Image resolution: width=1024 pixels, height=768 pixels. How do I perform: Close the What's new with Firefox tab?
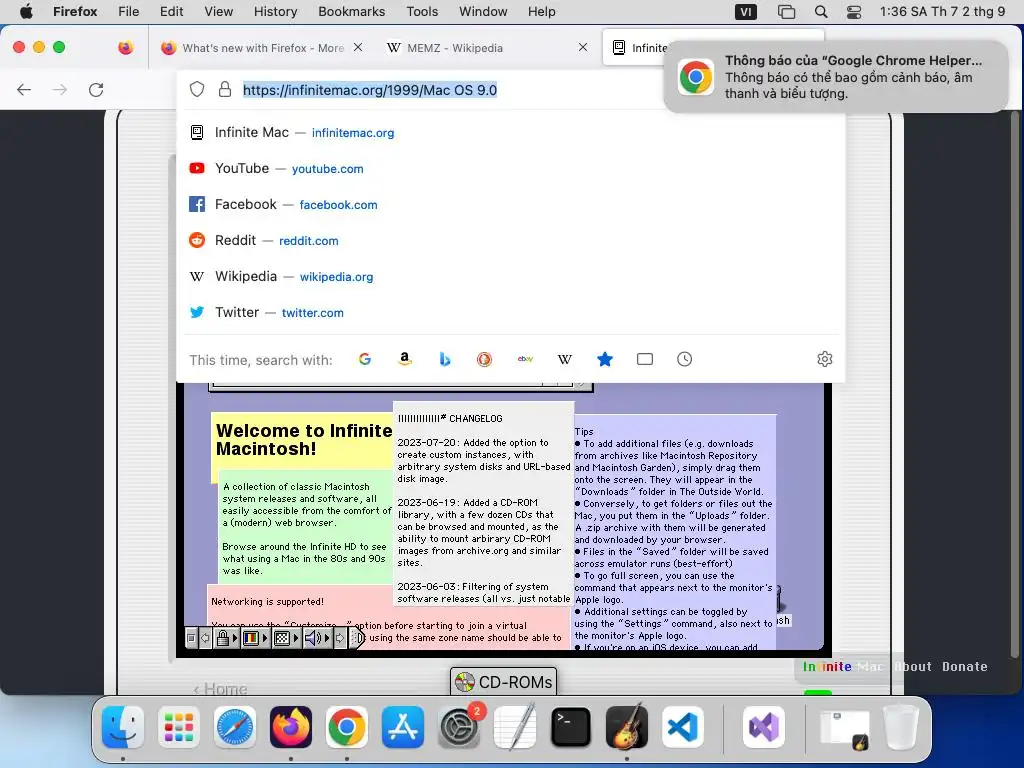click(358, 47)
